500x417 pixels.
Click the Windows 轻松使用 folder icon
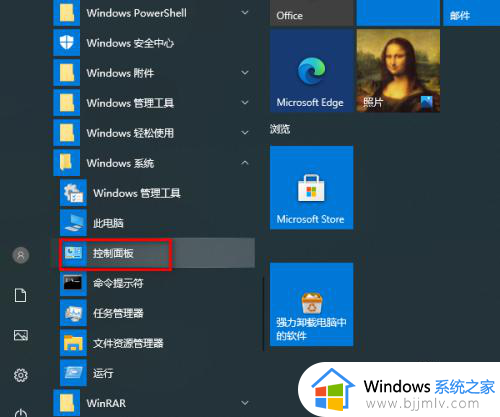(67, 133)
